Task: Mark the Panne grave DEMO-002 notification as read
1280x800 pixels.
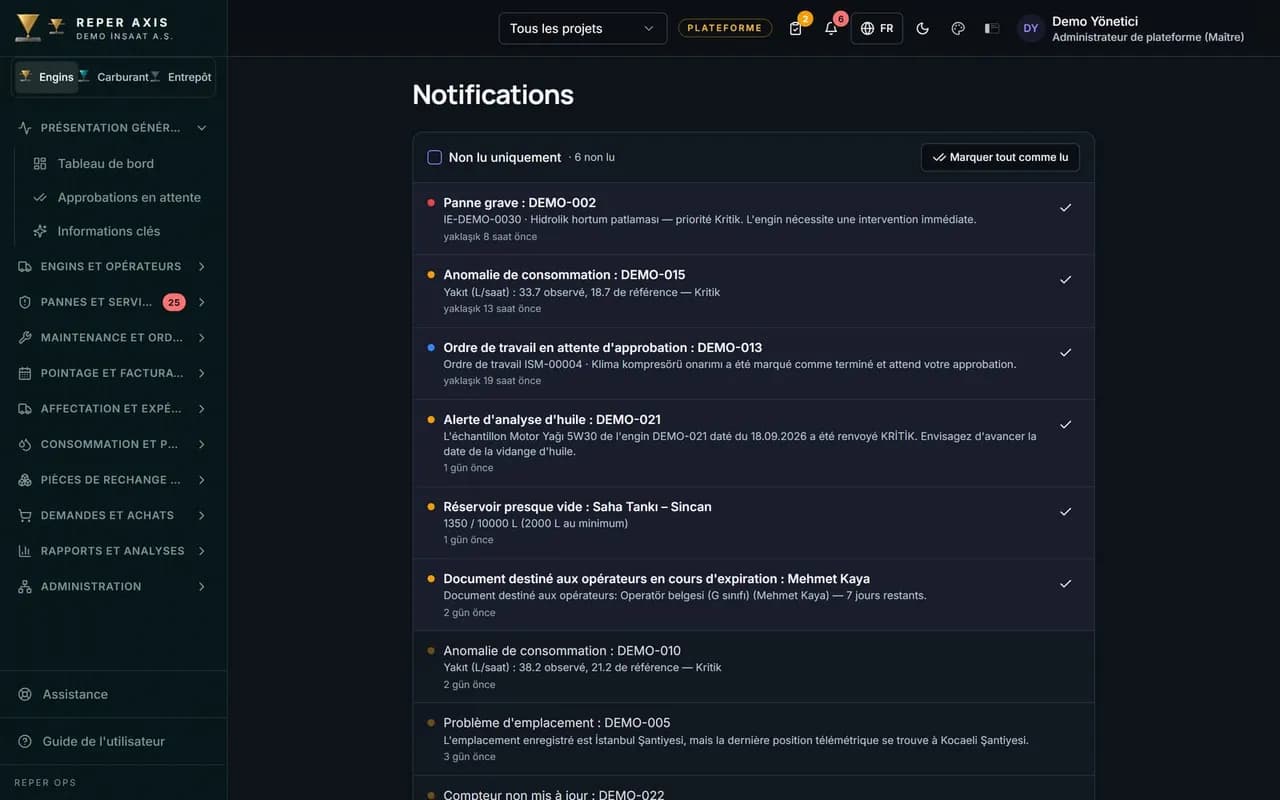Action: 1065,207
